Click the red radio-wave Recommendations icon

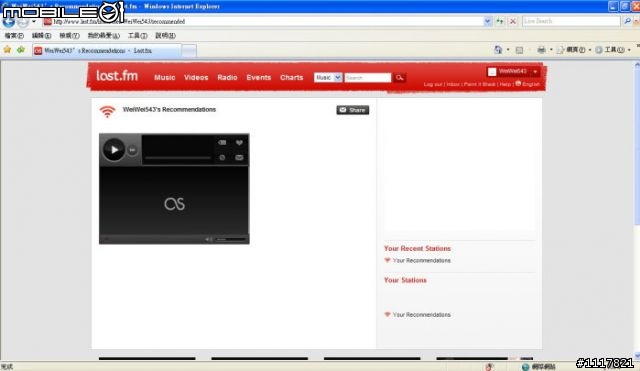[107, 111]
